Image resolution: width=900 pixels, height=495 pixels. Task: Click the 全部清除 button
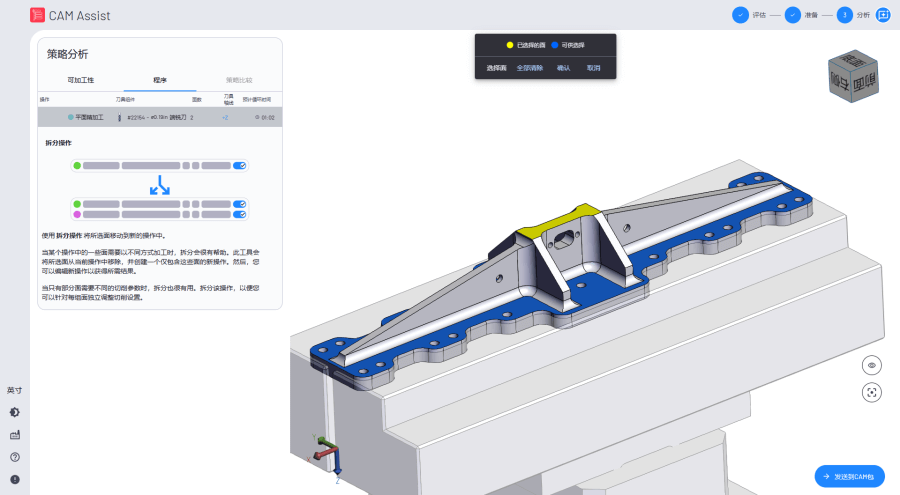point(529,68)
